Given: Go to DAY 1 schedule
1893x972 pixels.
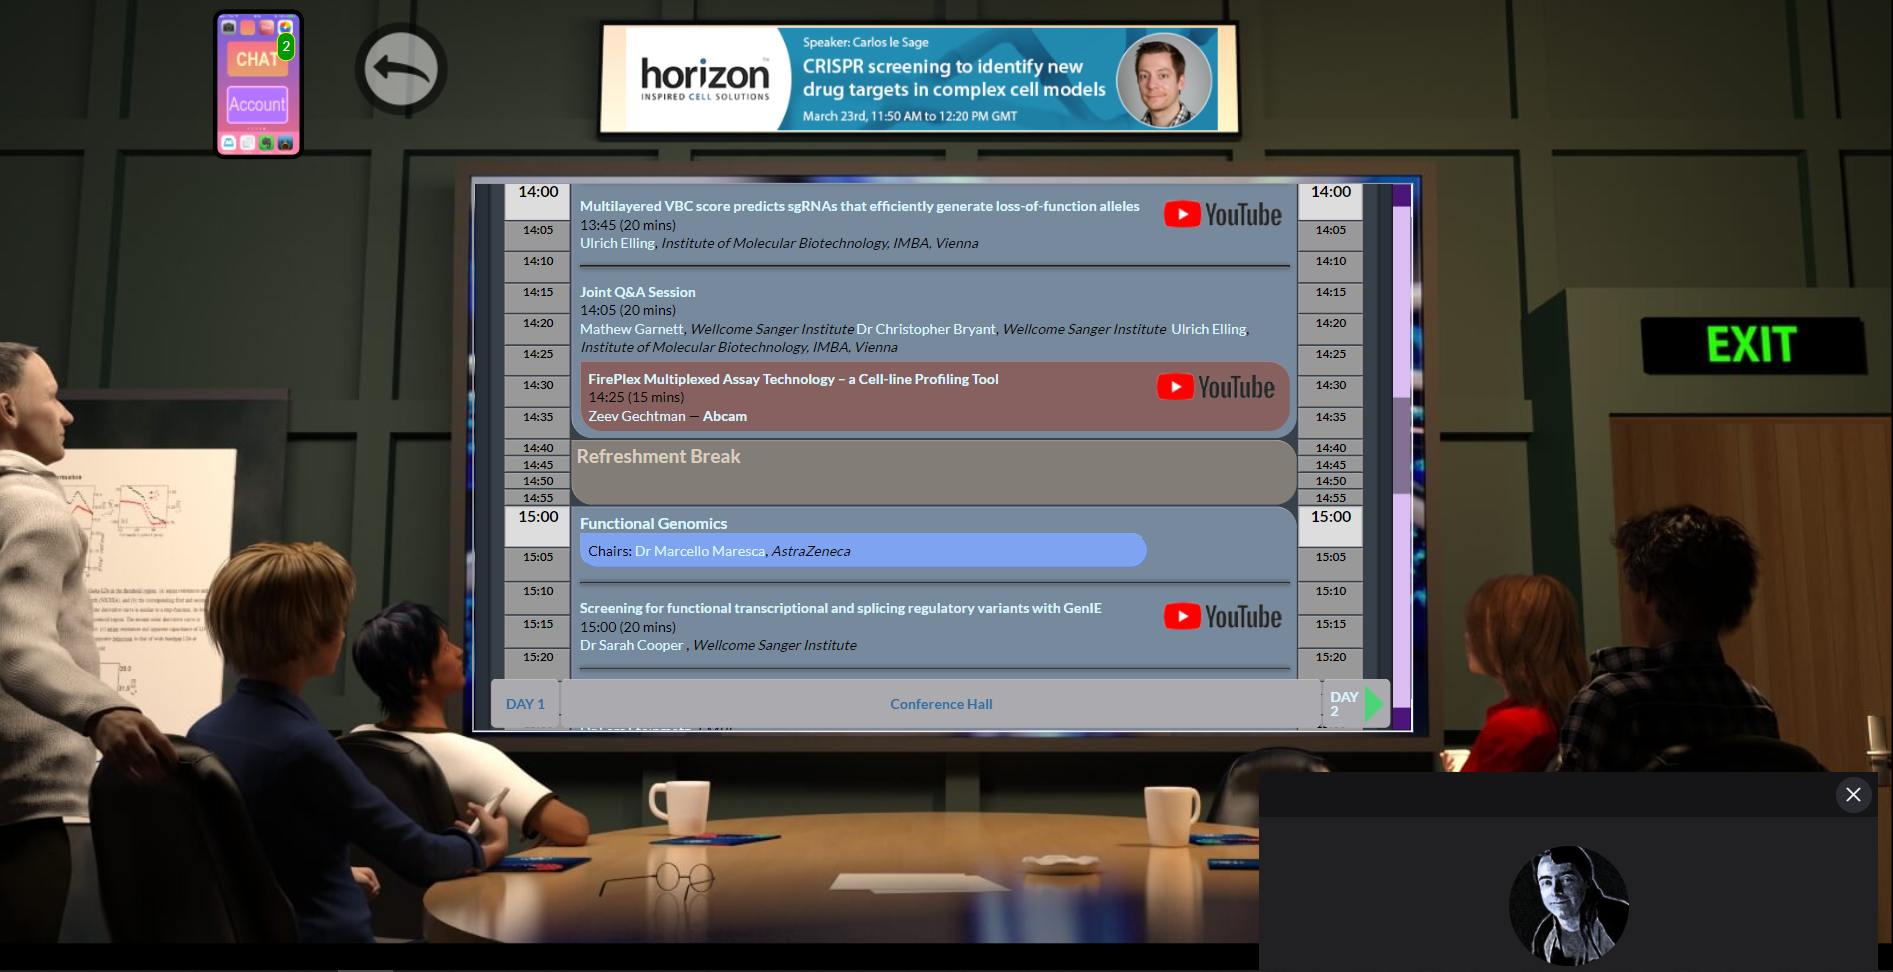Looking at the screenshot, I should tap(525, 704).
